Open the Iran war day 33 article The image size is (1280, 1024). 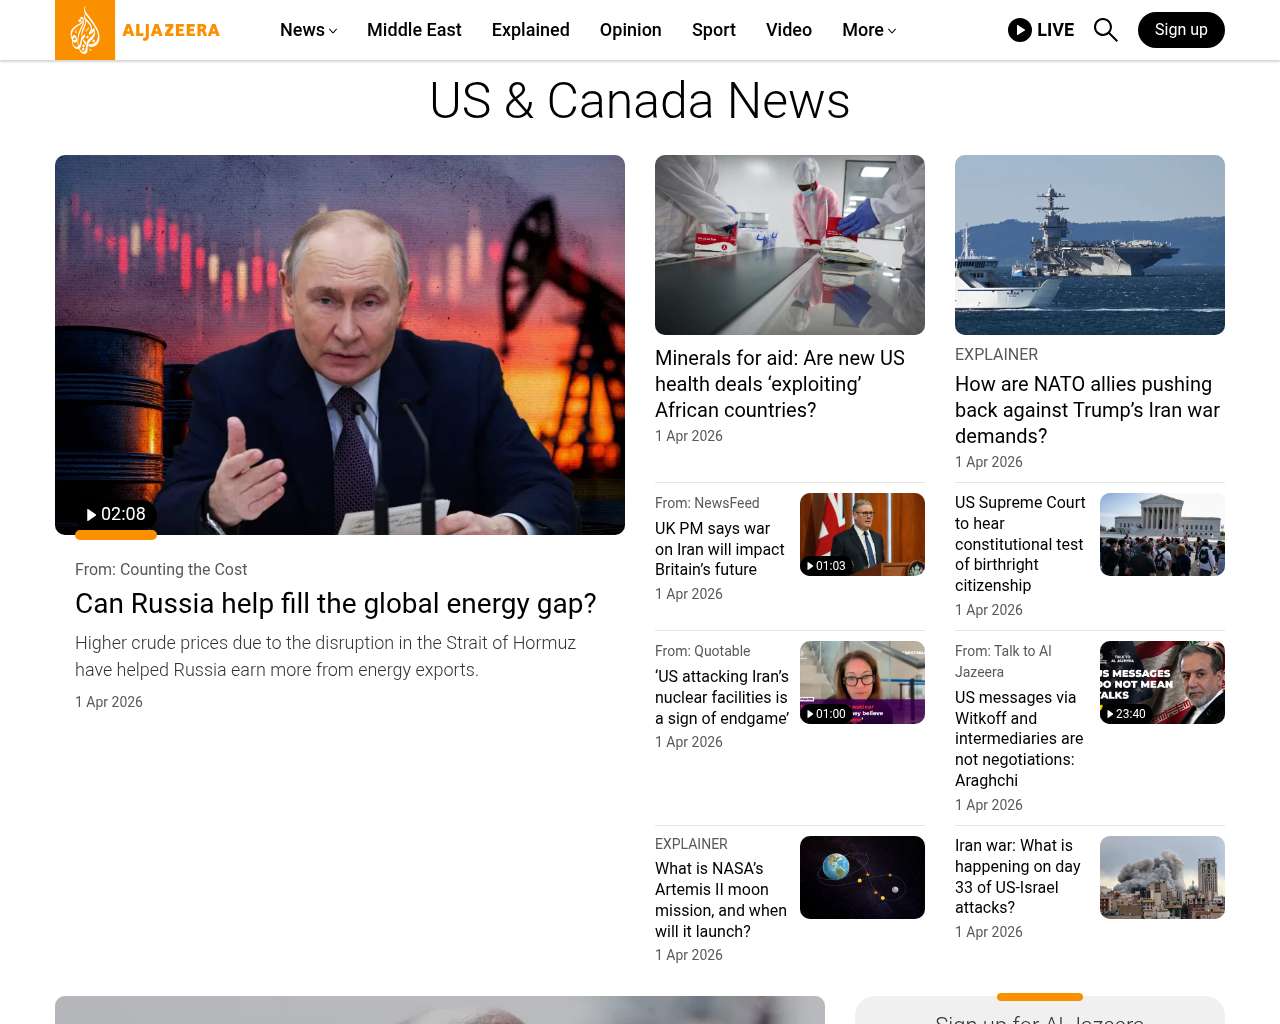1018,876
